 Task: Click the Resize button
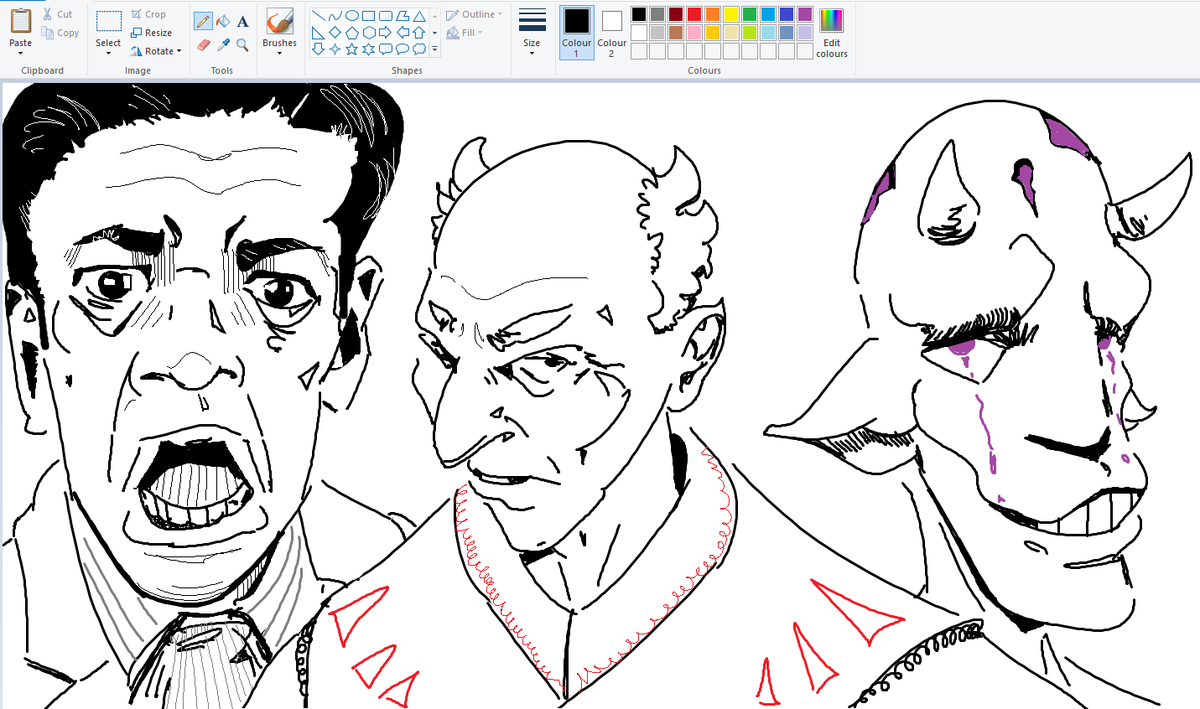coord(151,33)
